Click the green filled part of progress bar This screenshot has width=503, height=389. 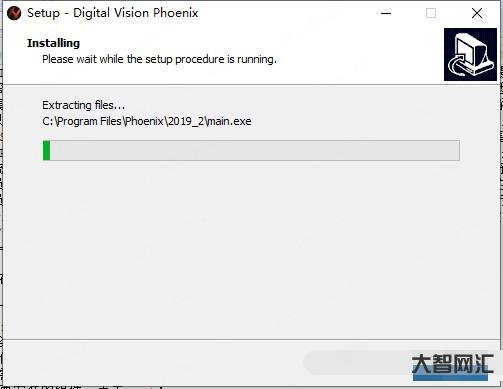(47, 150)
